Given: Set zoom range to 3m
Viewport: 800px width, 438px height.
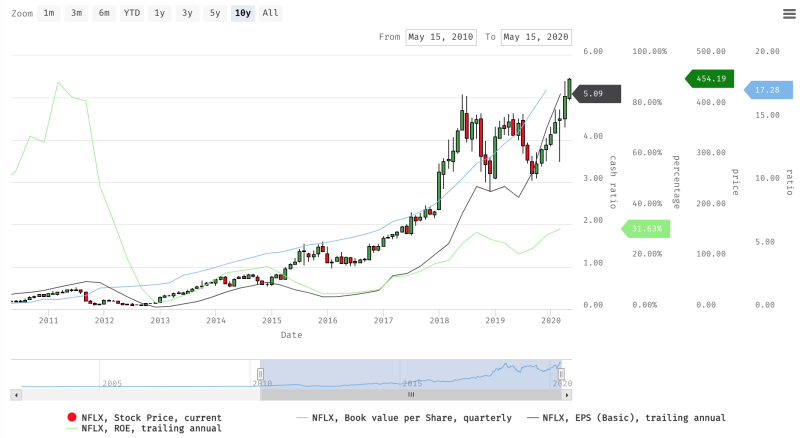Looking at the screenshot, I should click(77, 13).
